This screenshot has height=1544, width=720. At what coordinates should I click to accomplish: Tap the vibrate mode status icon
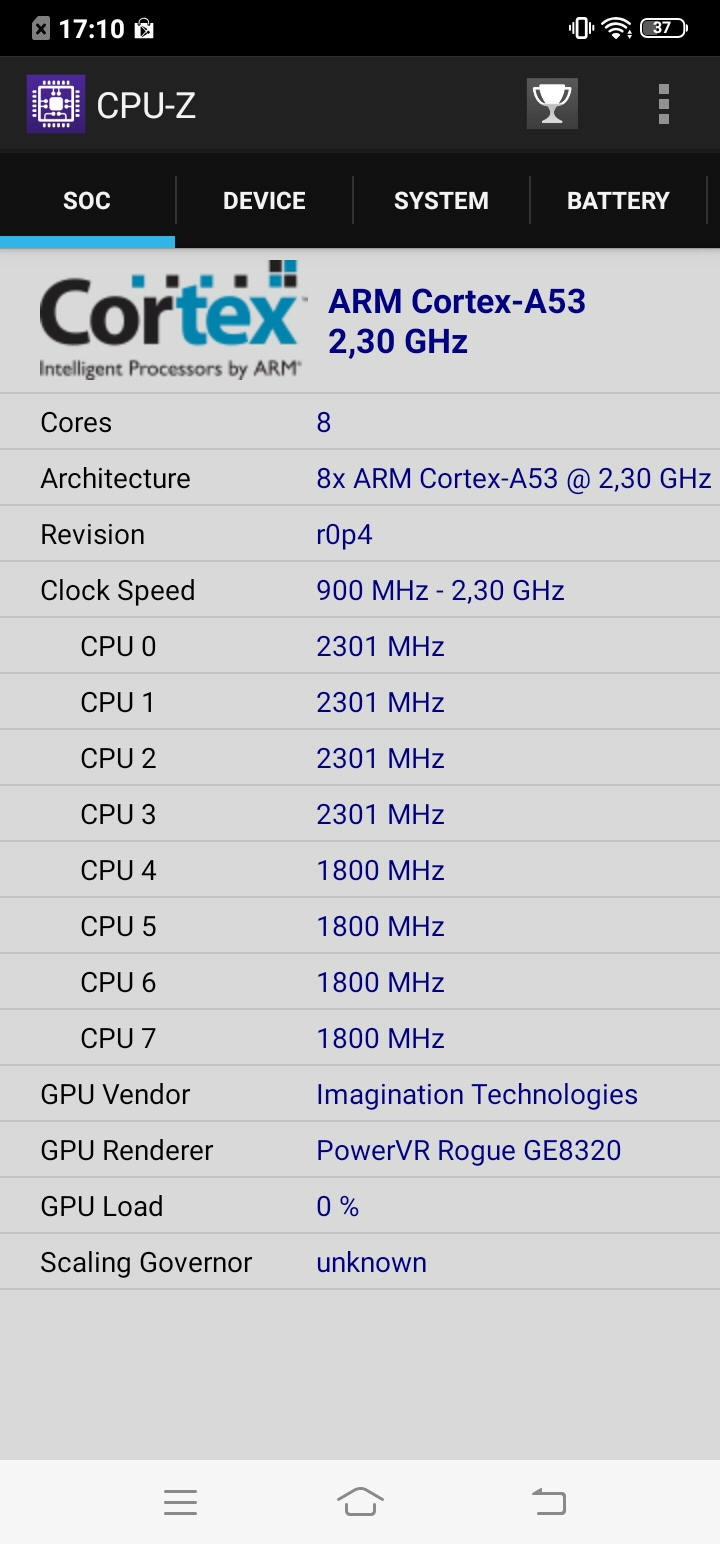click(x=580, y=28)
